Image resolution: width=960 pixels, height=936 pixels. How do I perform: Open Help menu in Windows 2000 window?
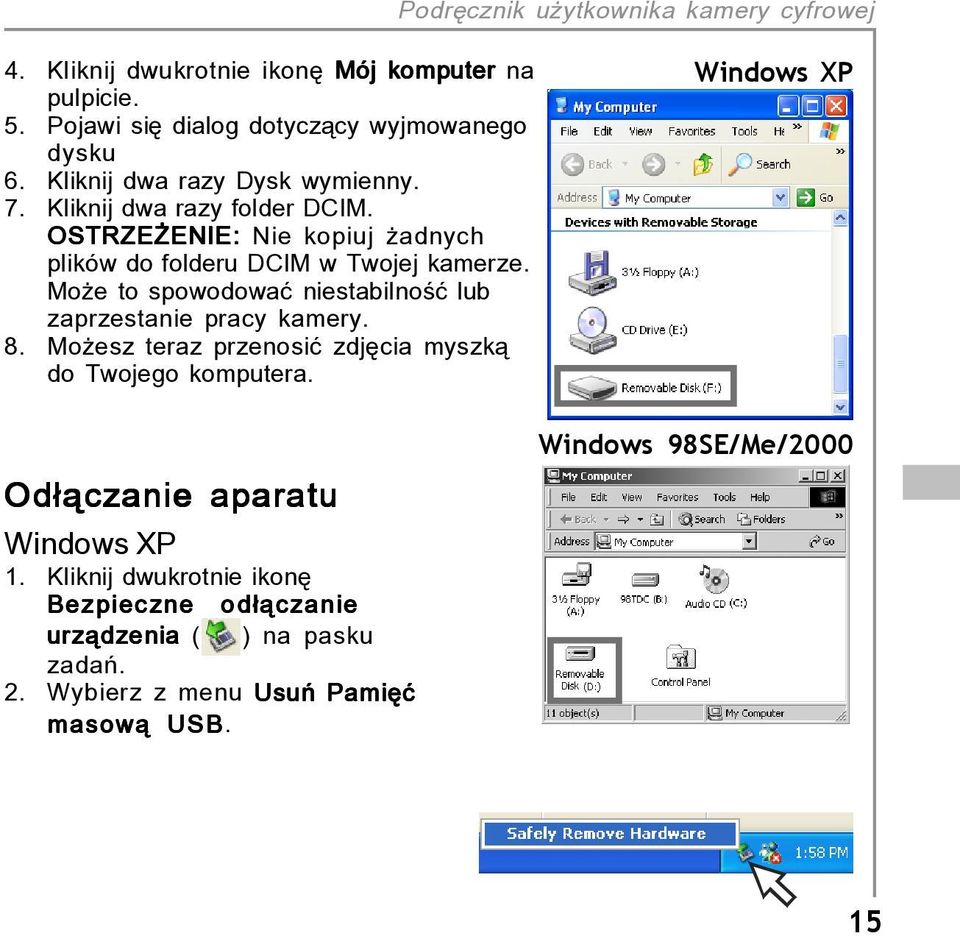[760, 497]
